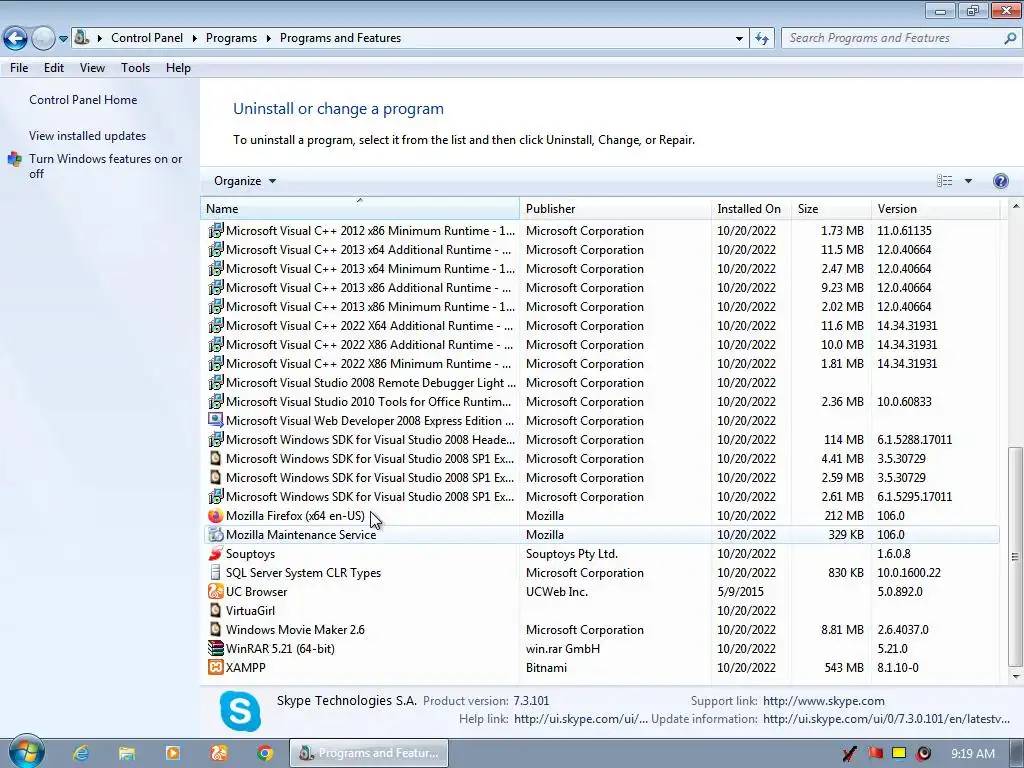Screen dimensions: 1024x768
Task: Click the Windows features shield icon
Action: coord(14,159)
